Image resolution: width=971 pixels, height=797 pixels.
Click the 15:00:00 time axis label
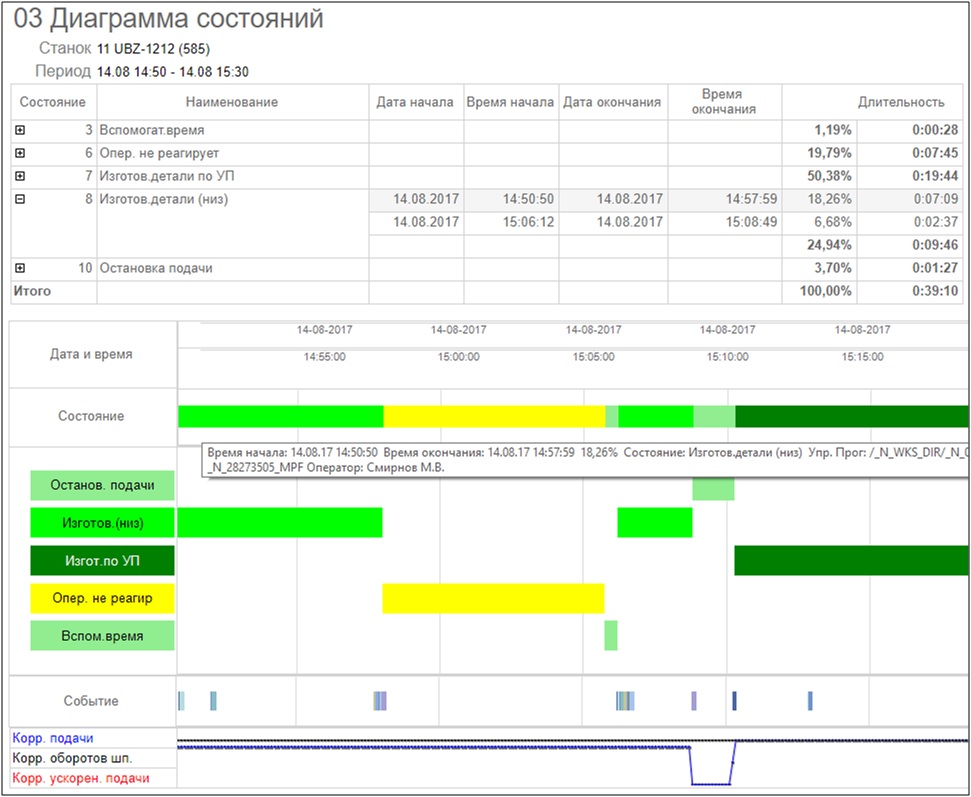coord(459,357)
